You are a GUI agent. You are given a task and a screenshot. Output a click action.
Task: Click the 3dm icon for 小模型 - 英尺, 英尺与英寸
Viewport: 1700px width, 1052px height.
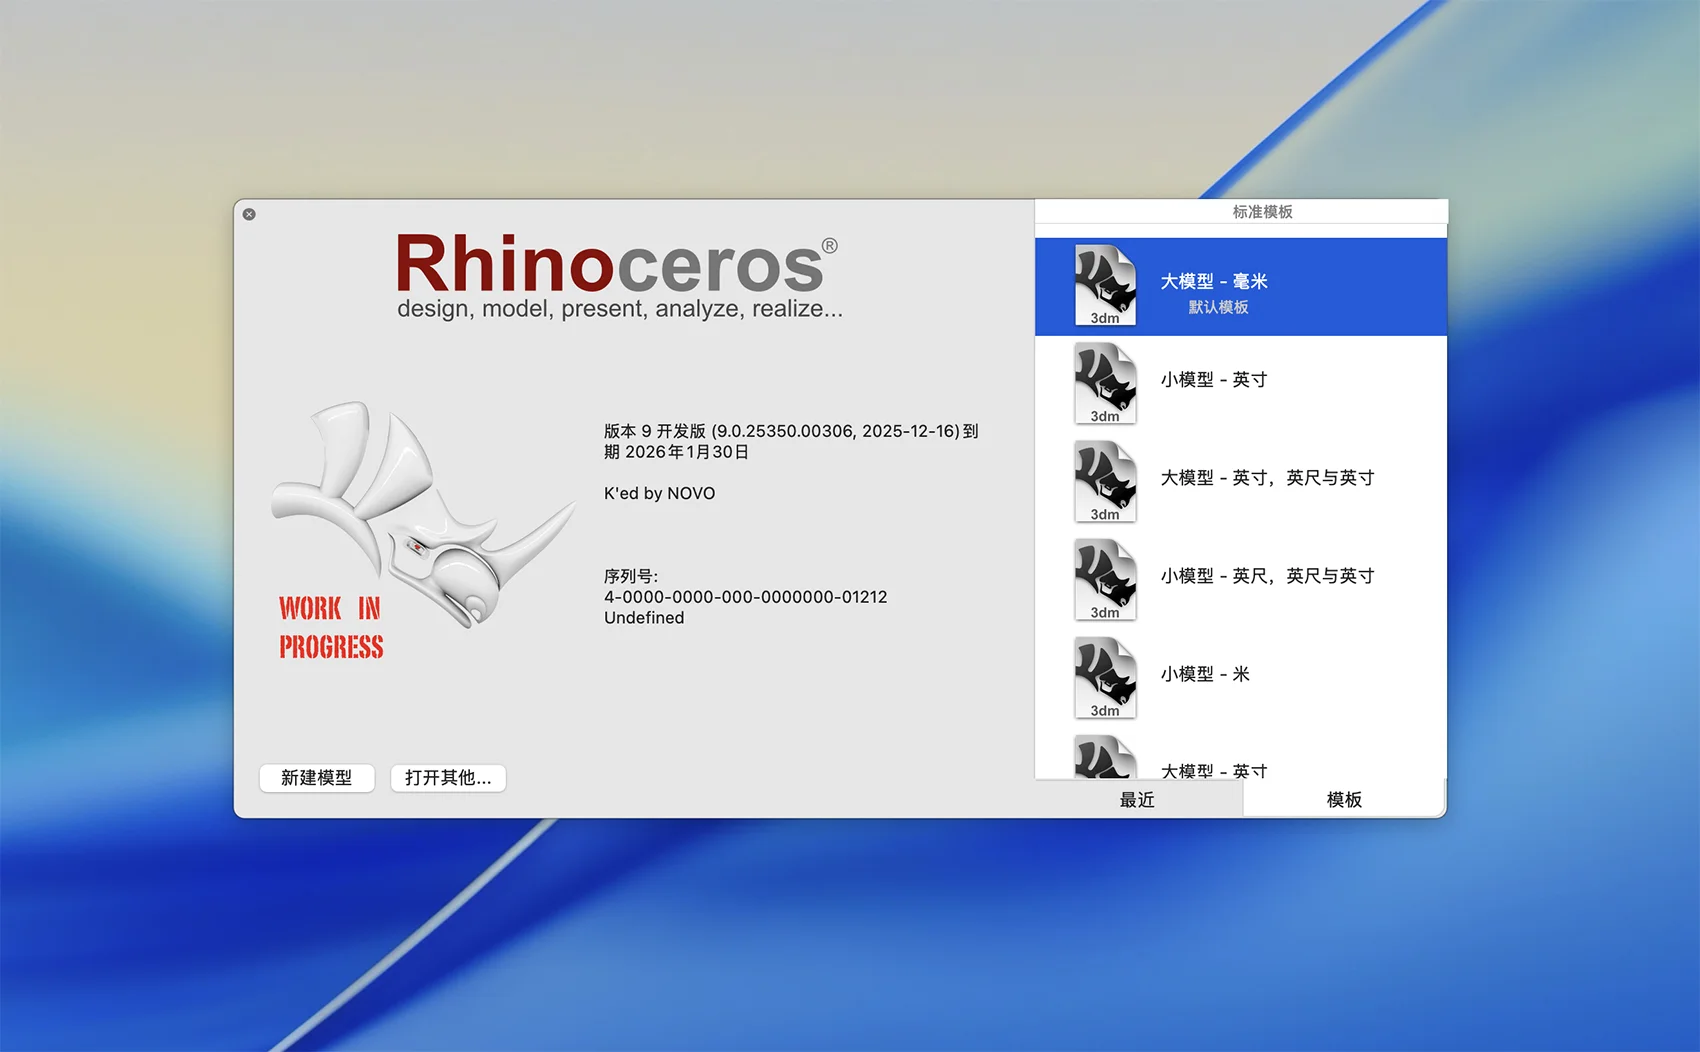1105,579
